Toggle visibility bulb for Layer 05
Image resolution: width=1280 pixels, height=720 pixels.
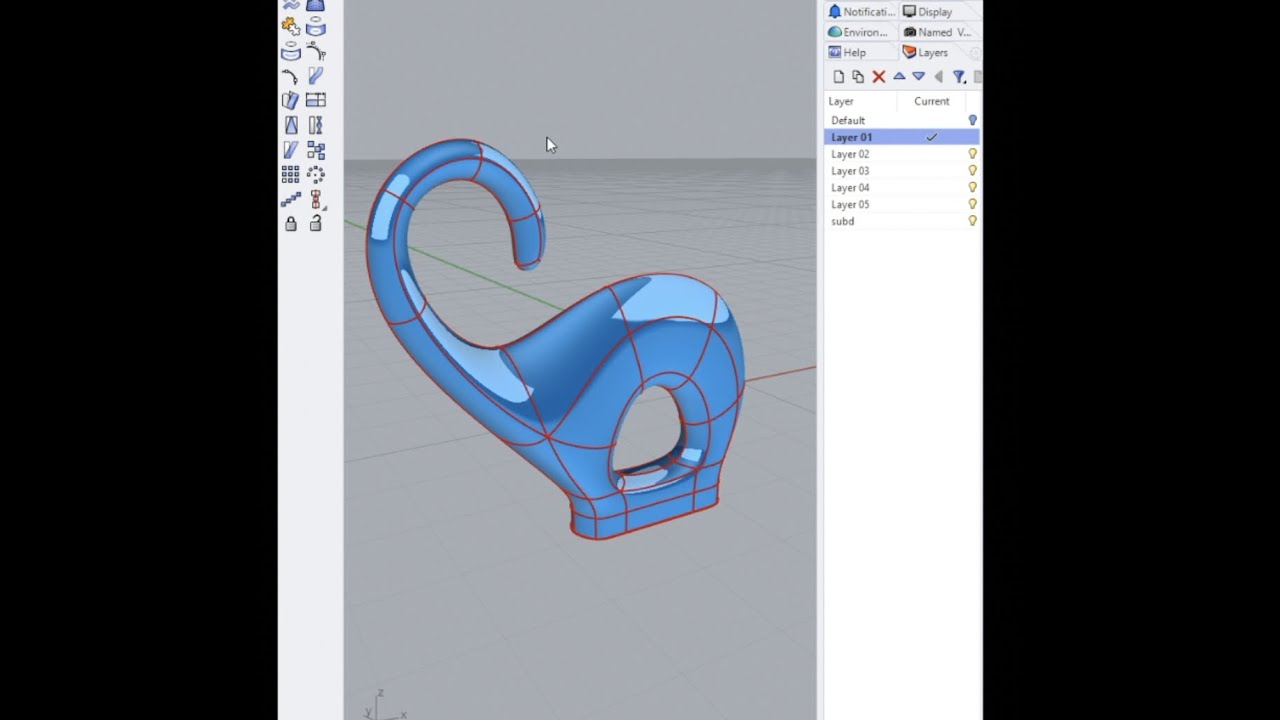click(972, 204)
